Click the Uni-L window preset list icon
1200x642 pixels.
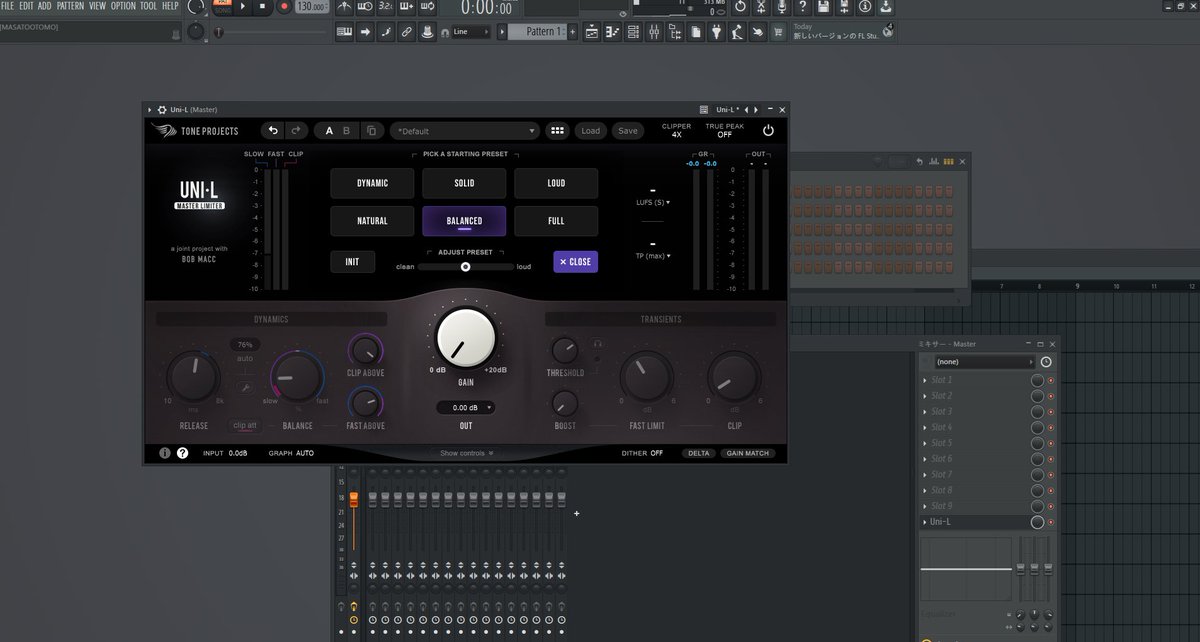pos(704,109)
